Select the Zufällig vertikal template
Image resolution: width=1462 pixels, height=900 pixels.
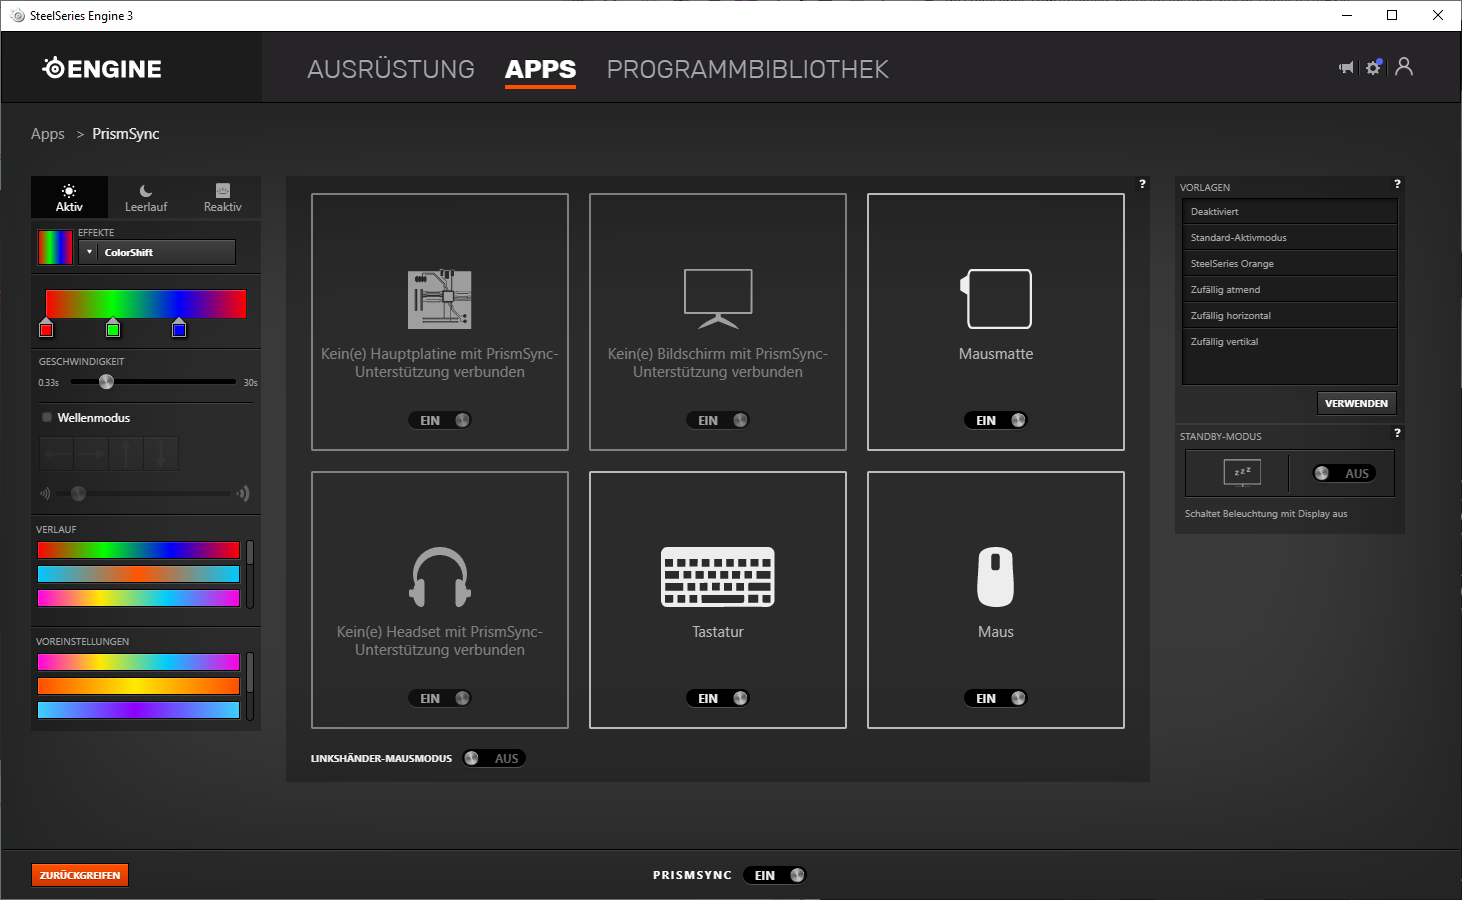tap(1289, 341)
